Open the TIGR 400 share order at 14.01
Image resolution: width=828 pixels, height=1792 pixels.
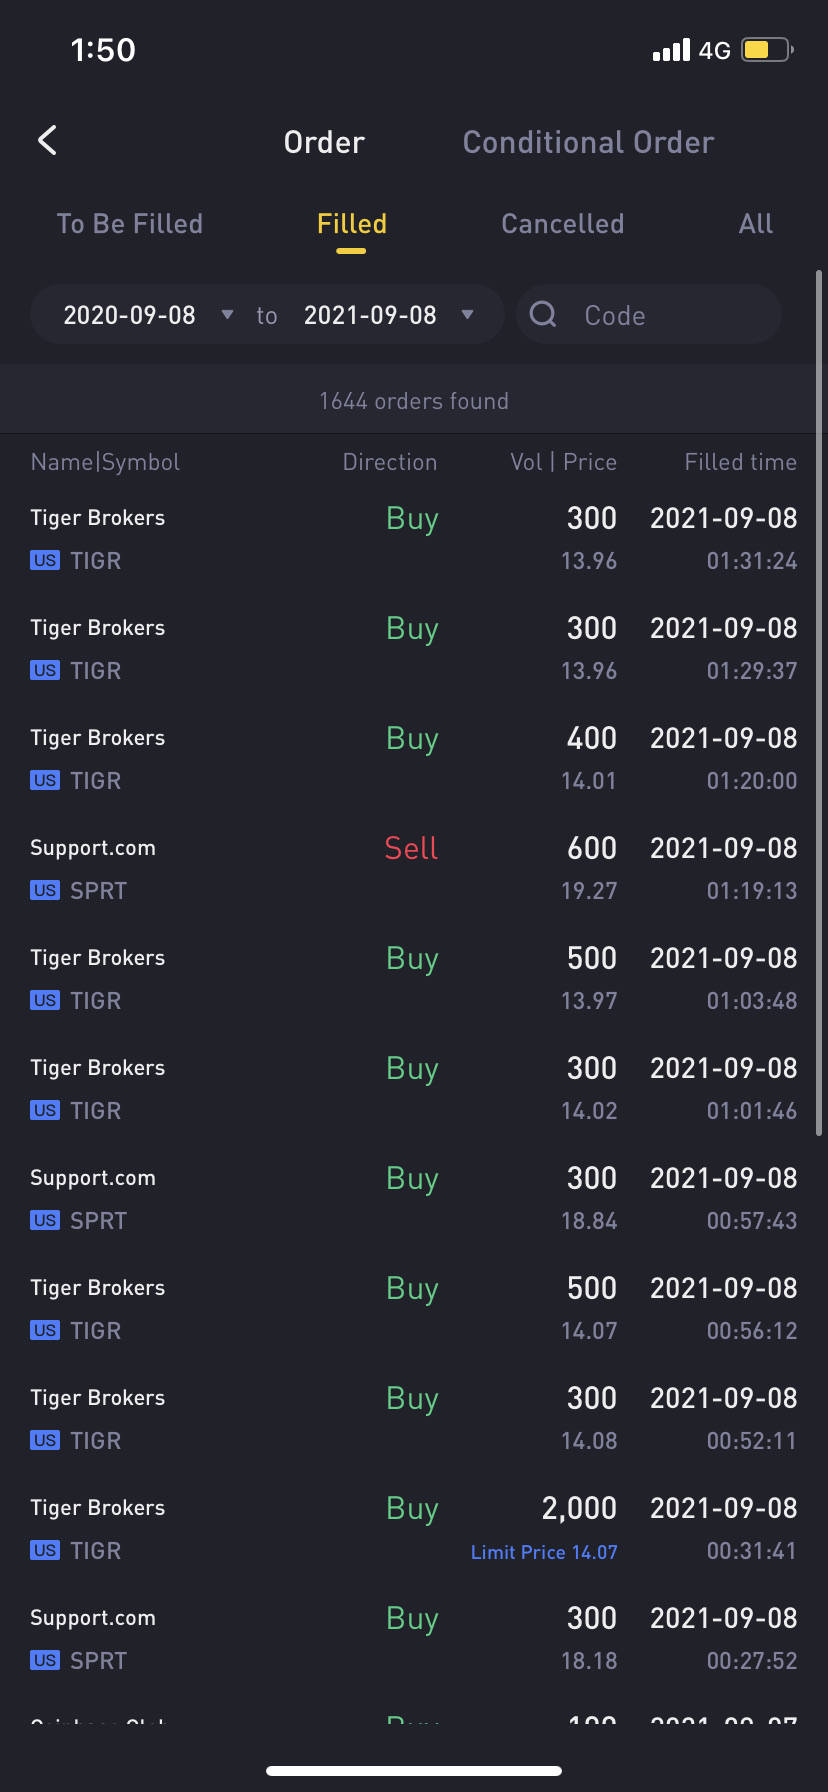(x=414, y=758)
